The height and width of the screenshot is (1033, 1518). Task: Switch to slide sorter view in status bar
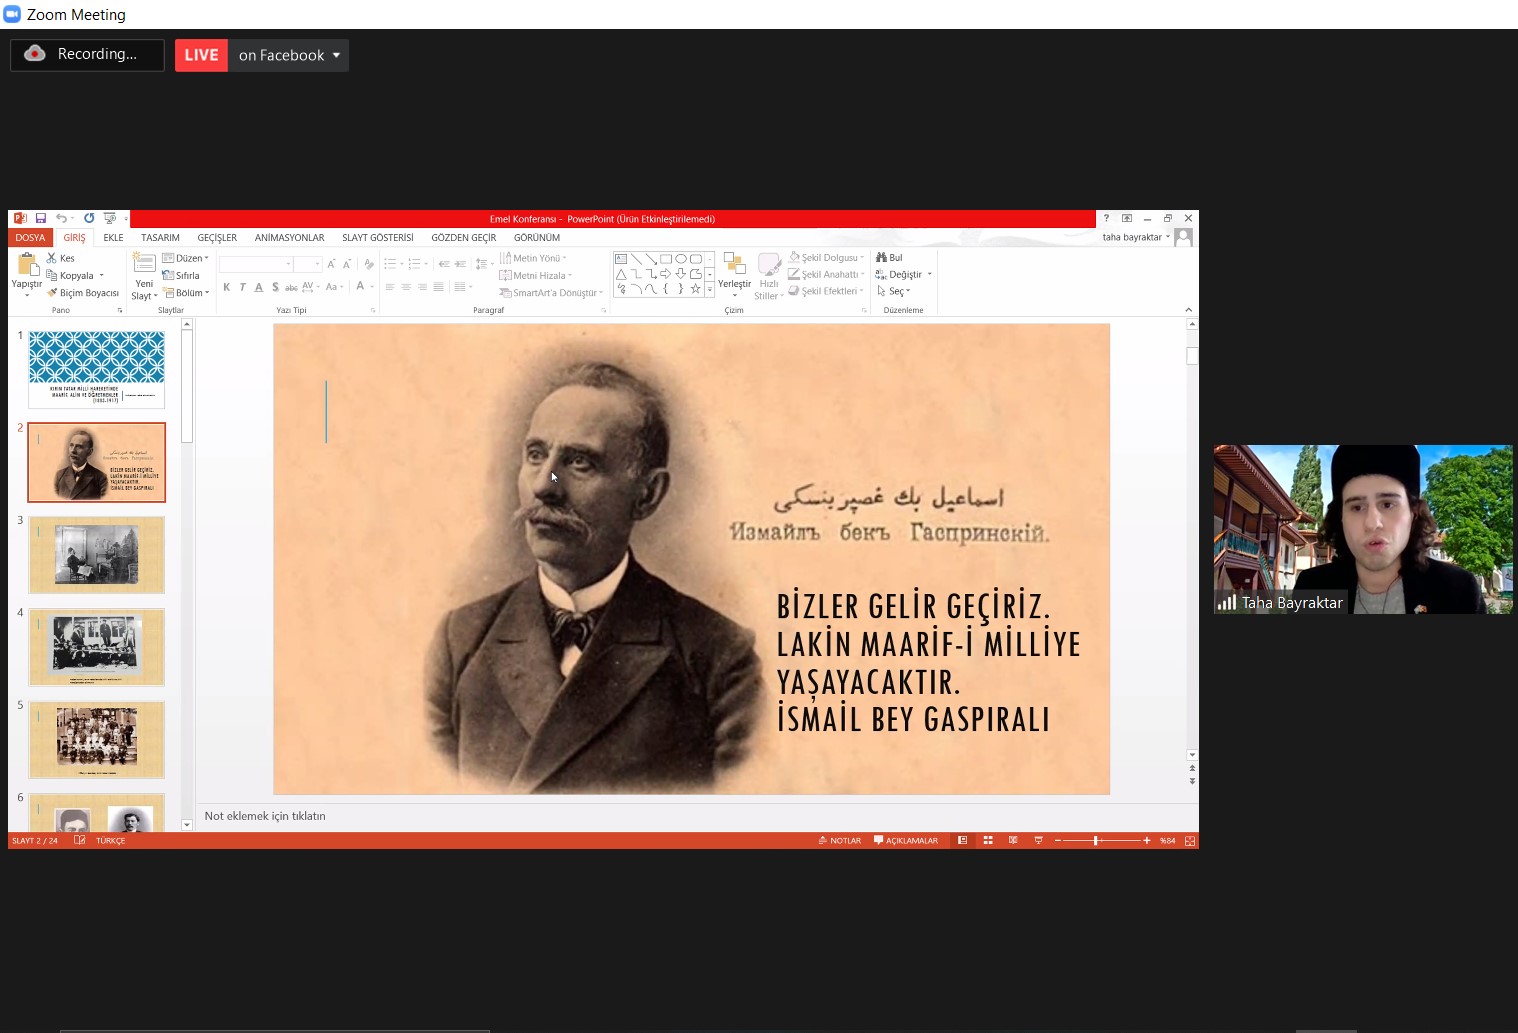click(x=988, y=841)
